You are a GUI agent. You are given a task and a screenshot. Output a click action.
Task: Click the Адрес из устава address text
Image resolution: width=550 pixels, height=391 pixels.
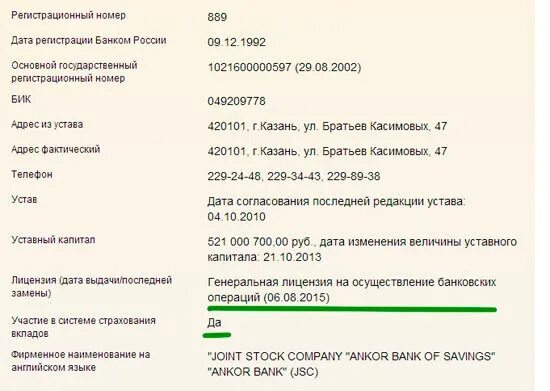[327, 126]
